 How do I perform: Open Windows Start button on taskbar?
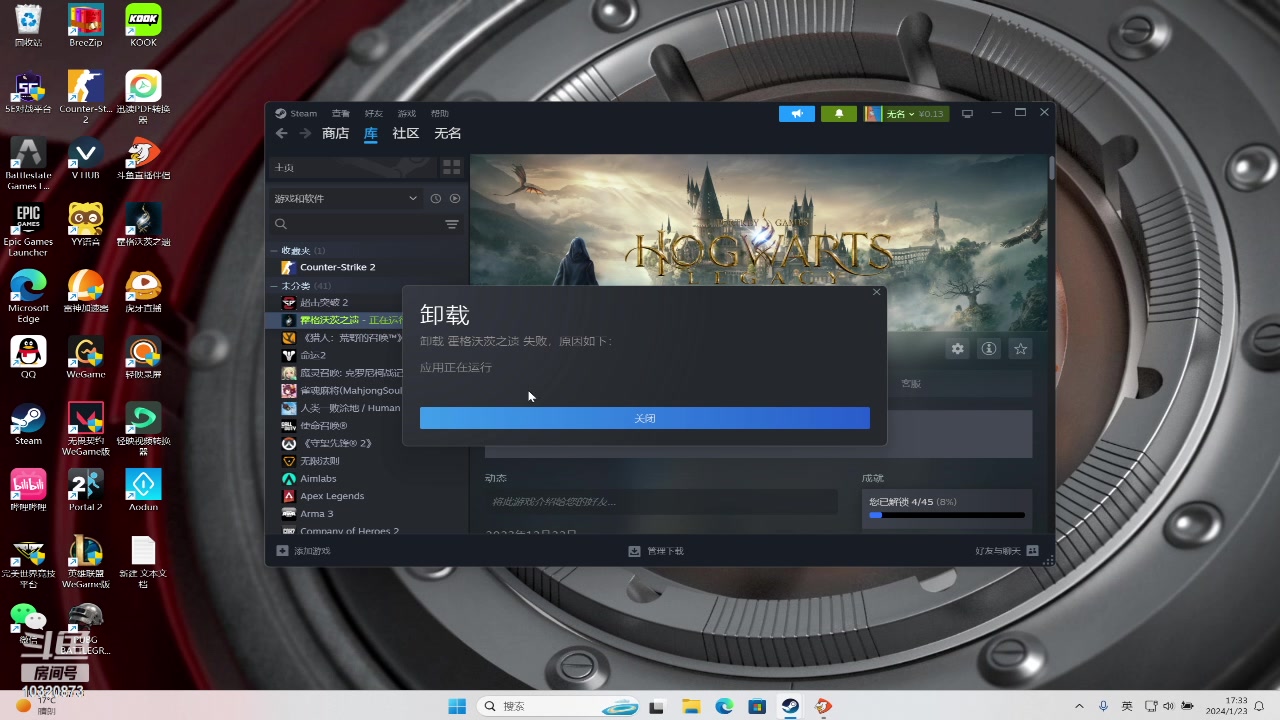point(457,706)
